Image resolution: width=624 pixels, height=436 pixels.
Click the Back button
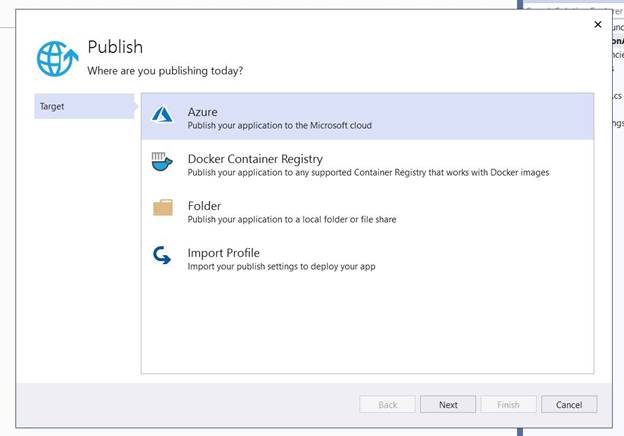(388, 405)
